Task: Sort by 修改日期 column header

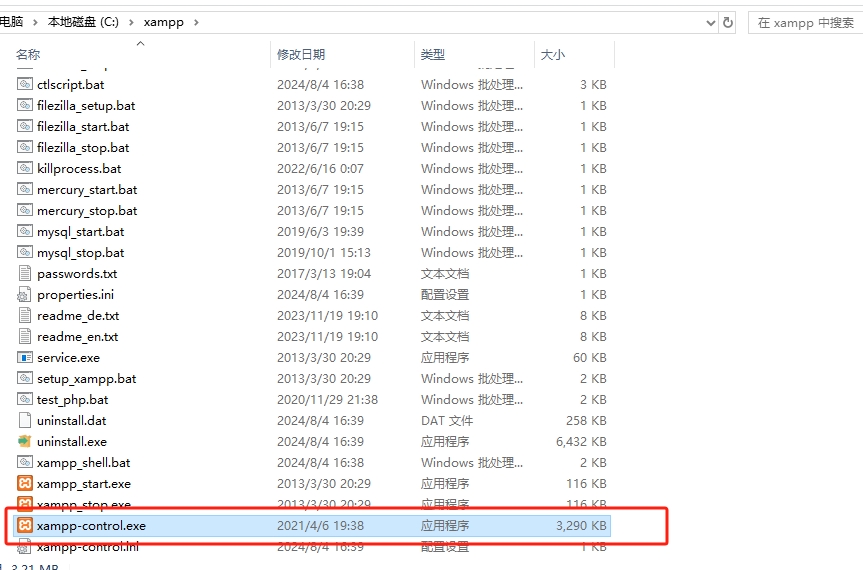Action: (301, 54)
